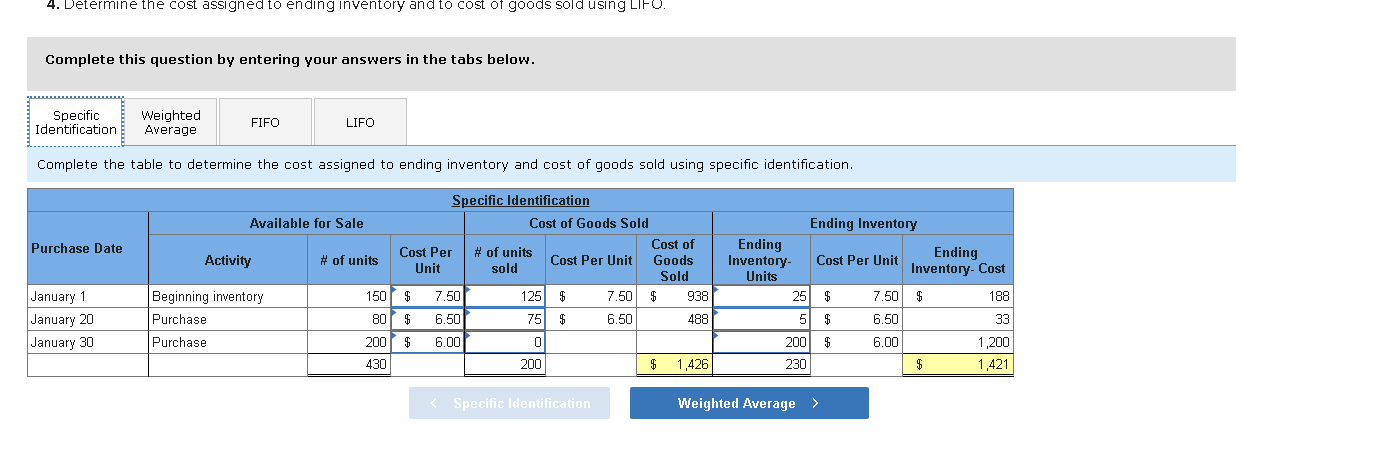Click the Cost of Goods Sold header

(x=589, y=223)
